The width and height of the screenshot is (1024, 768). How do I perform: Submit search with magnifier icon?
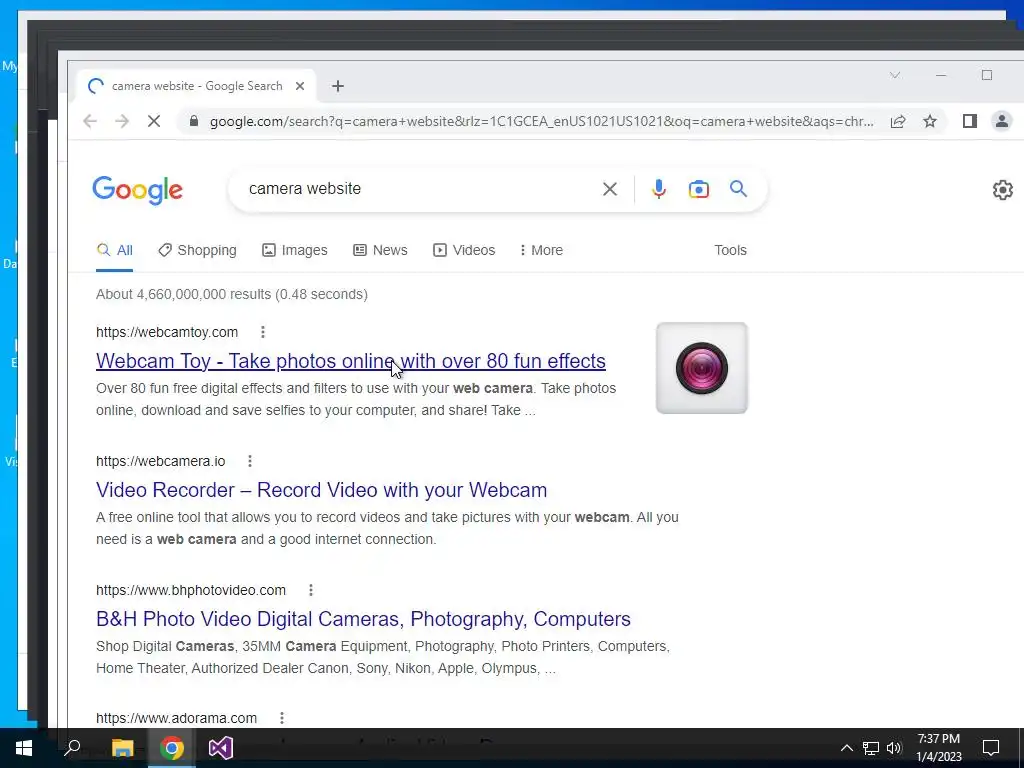739,189
